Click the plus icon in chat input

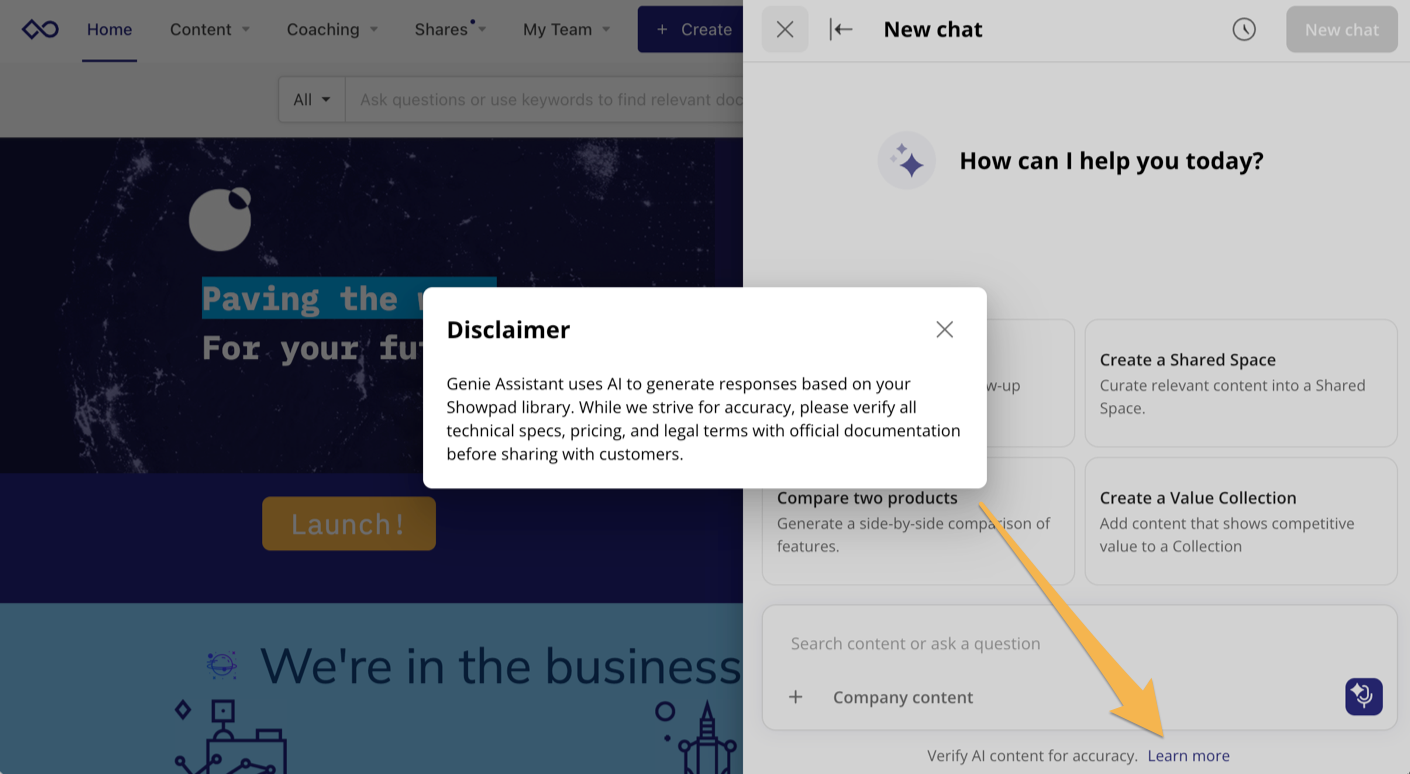click(796, 697)
